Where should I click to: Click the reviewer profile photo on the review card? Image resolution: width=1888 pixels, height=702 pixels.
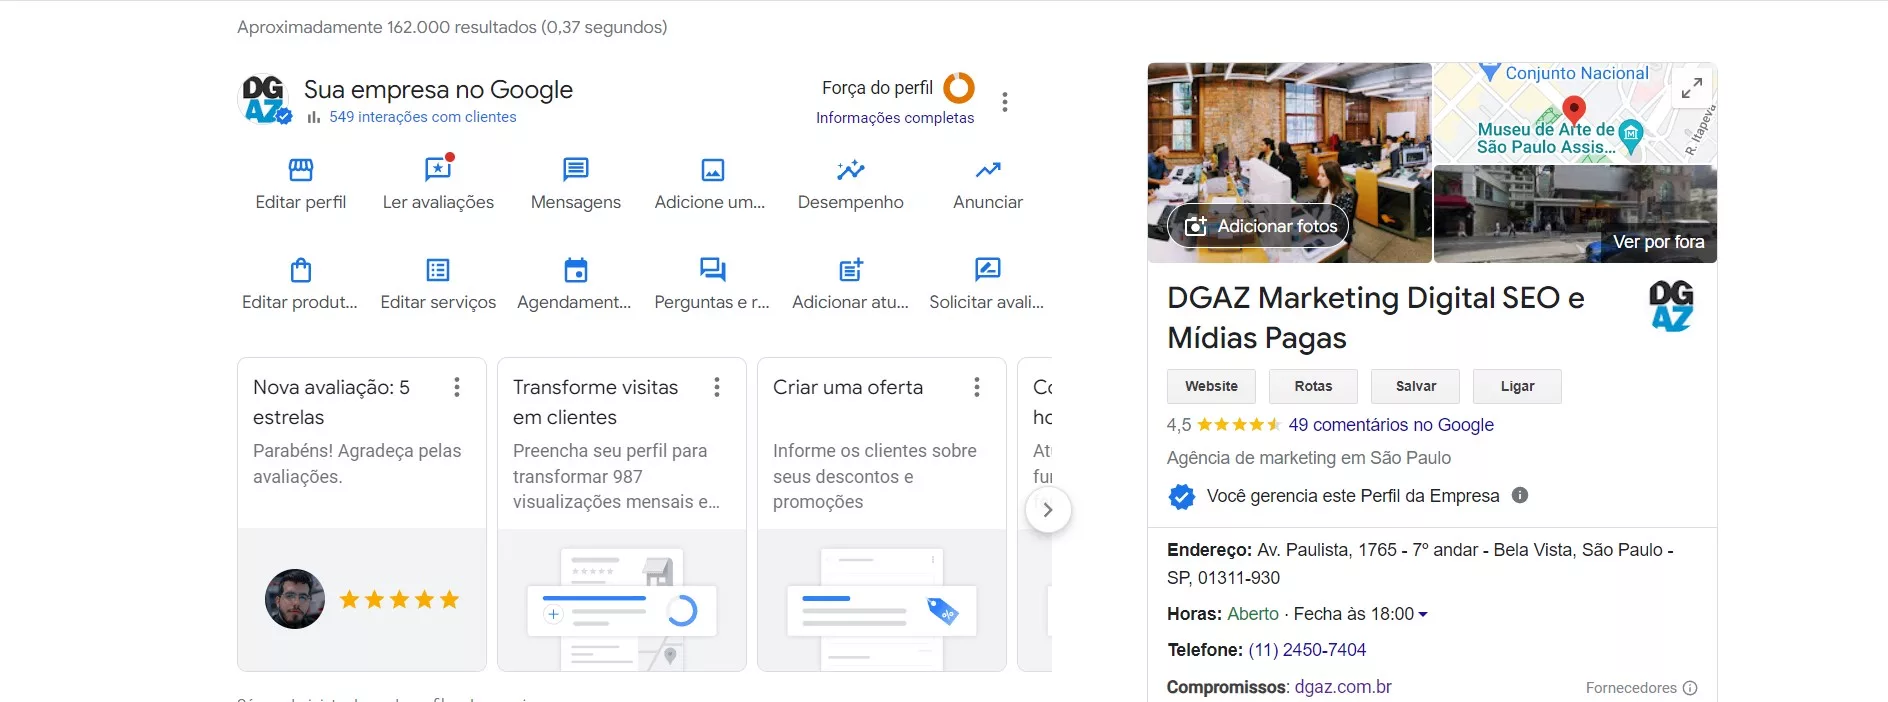[x=295, y=599]
